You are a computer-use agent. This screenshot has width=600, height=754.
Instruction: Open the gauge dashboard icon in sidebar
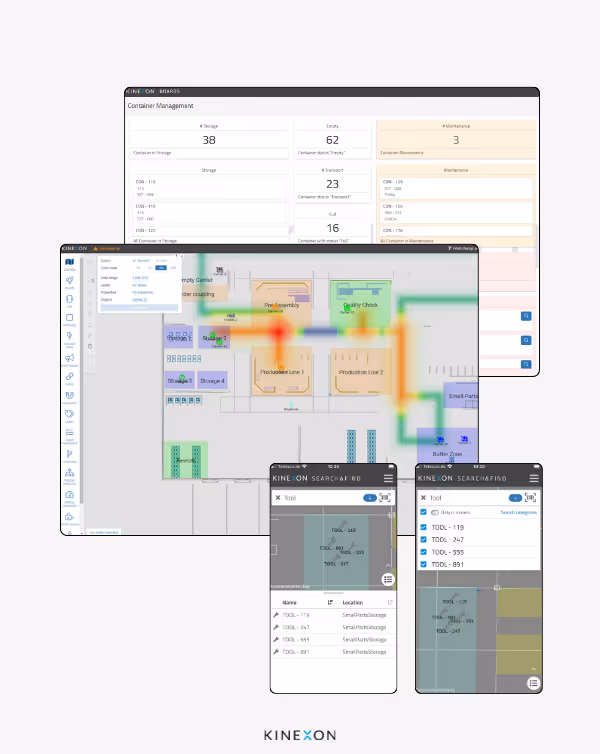70,494
